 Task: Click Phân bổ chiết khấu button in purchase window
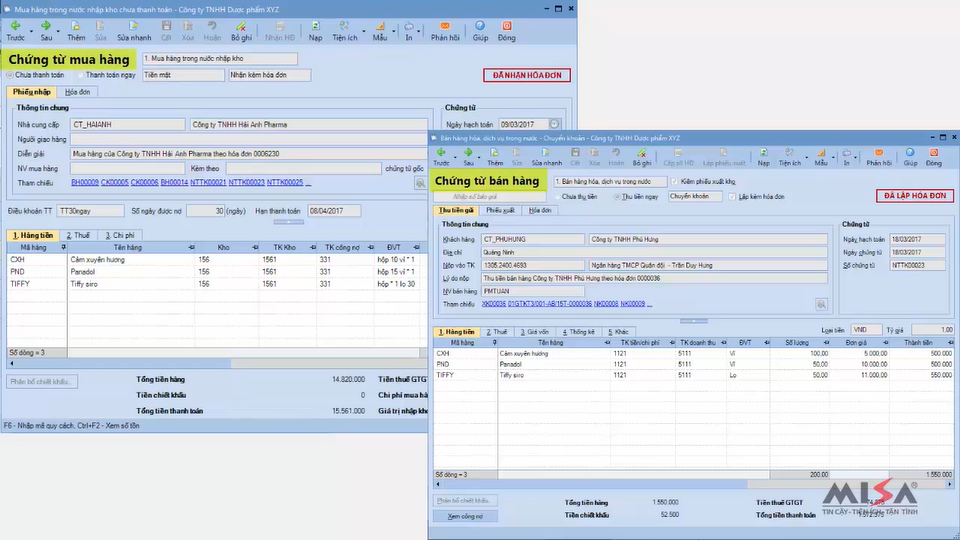pos(42,381)
